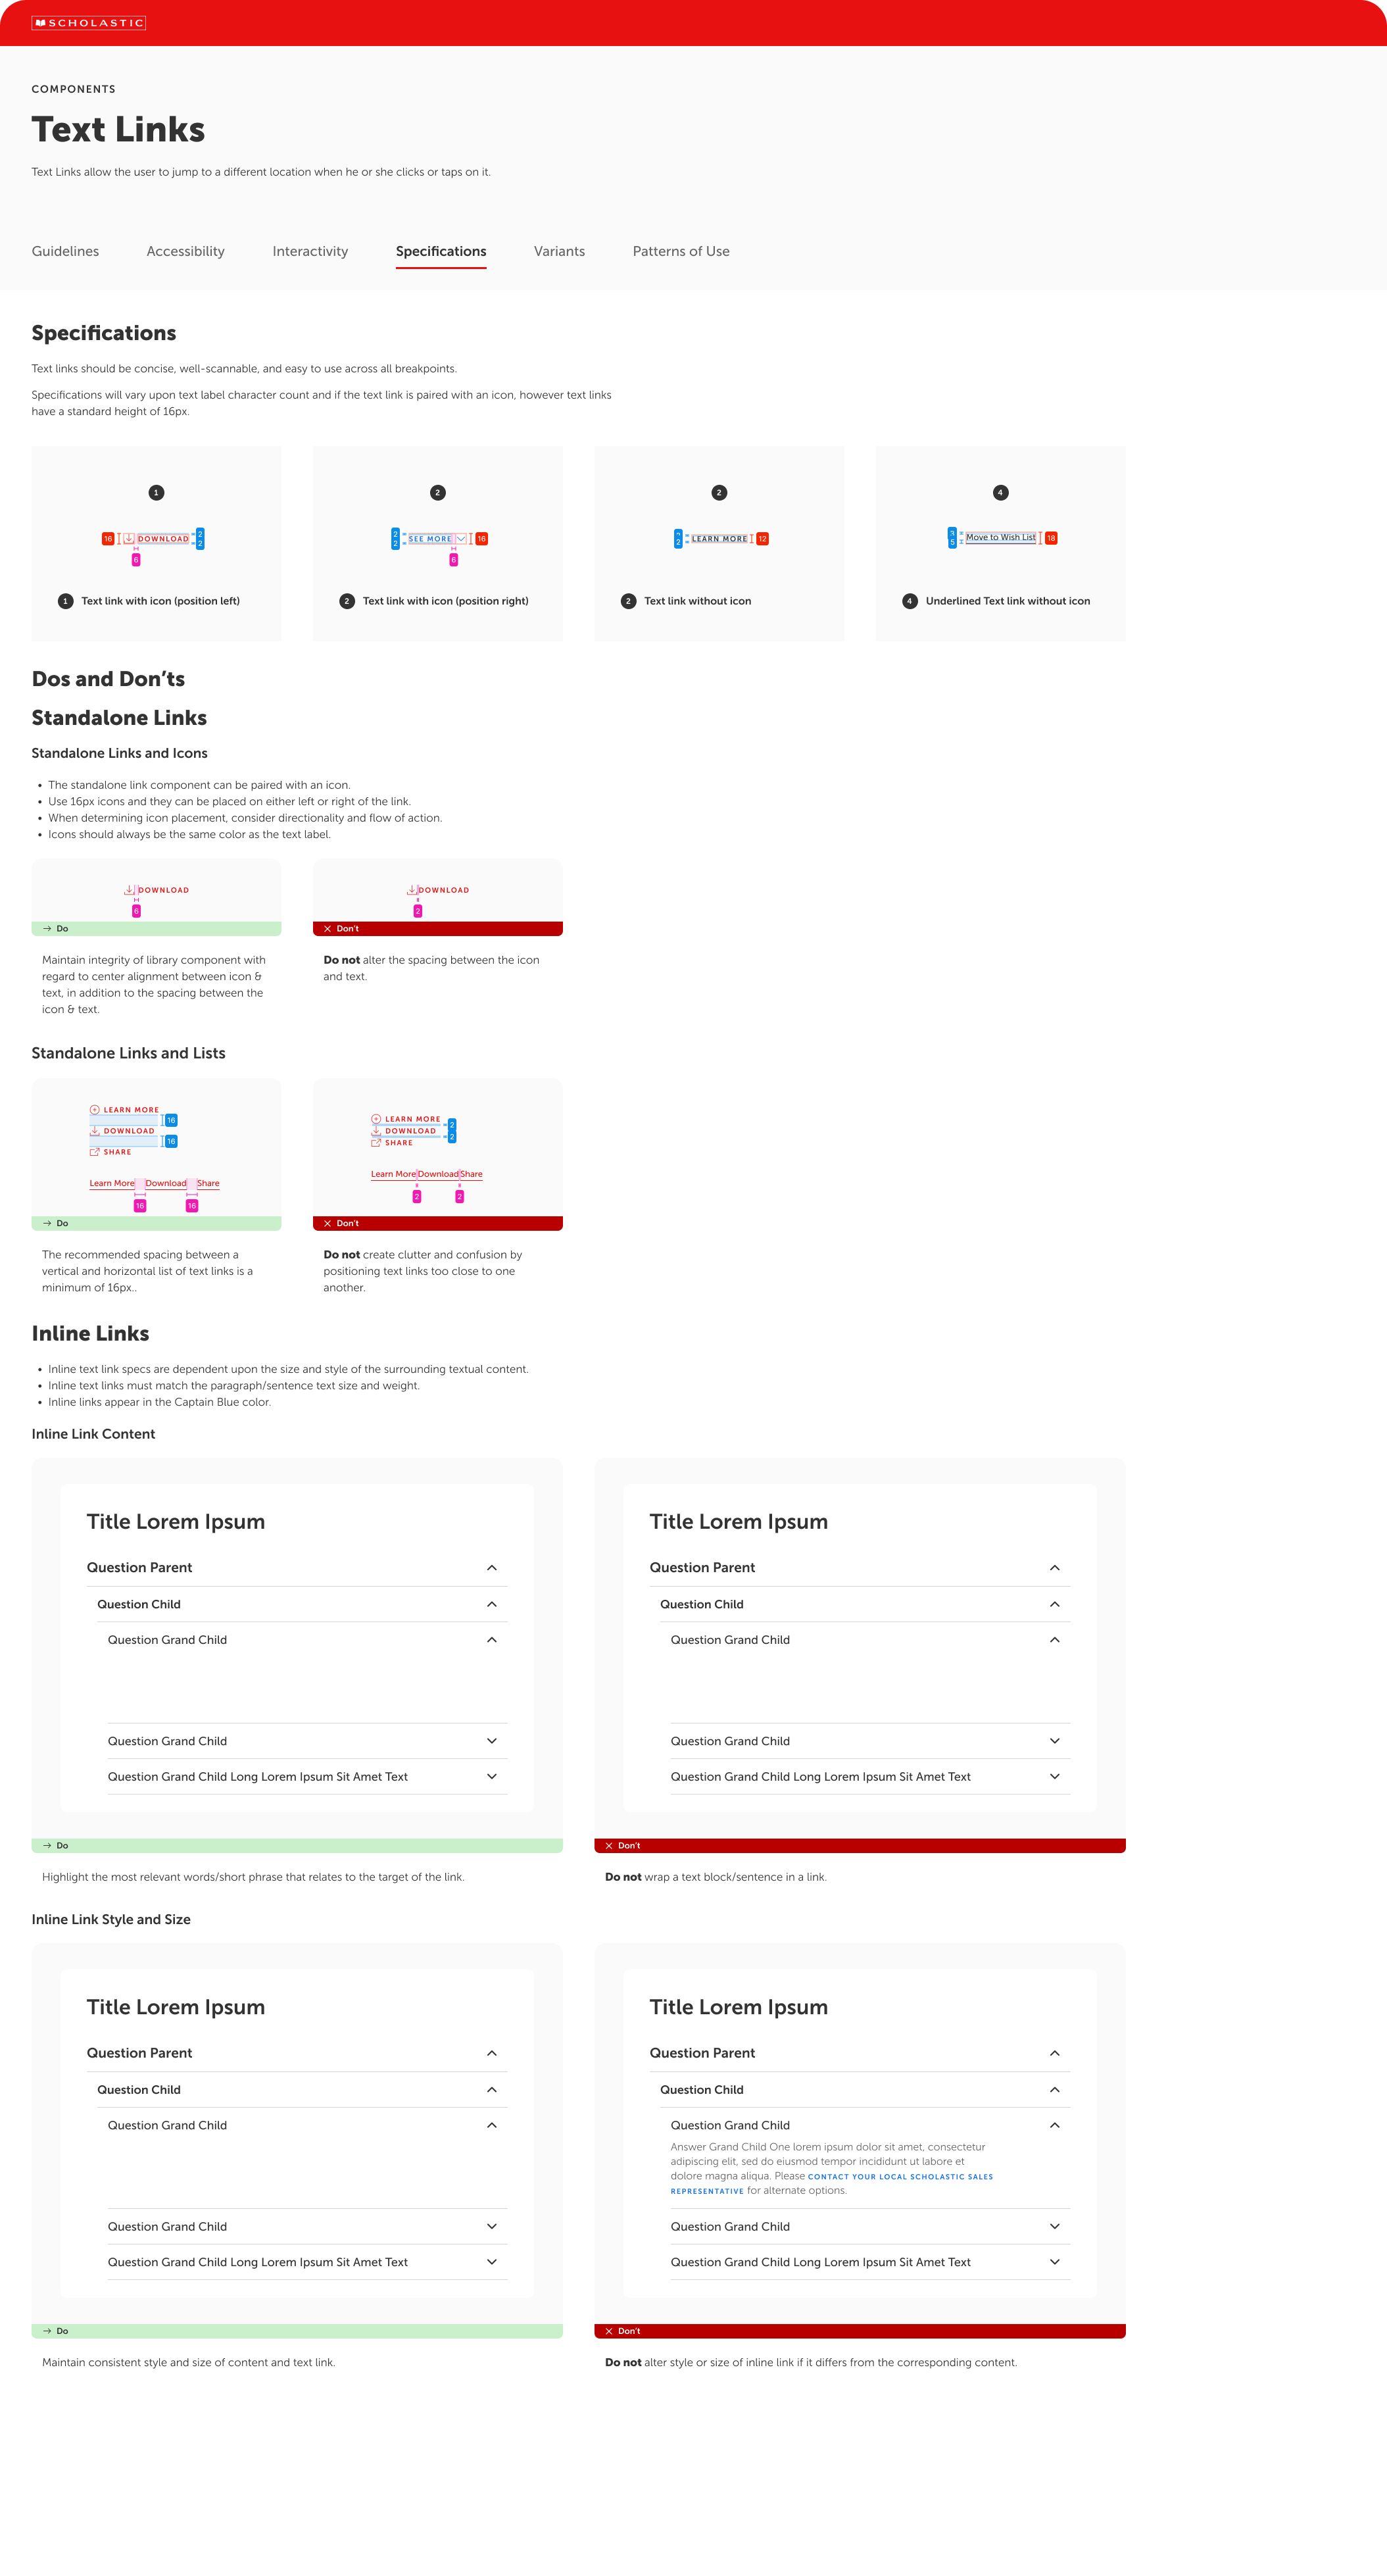Click the chevron icon beside SEE MORE

click(x=461, y=539)
